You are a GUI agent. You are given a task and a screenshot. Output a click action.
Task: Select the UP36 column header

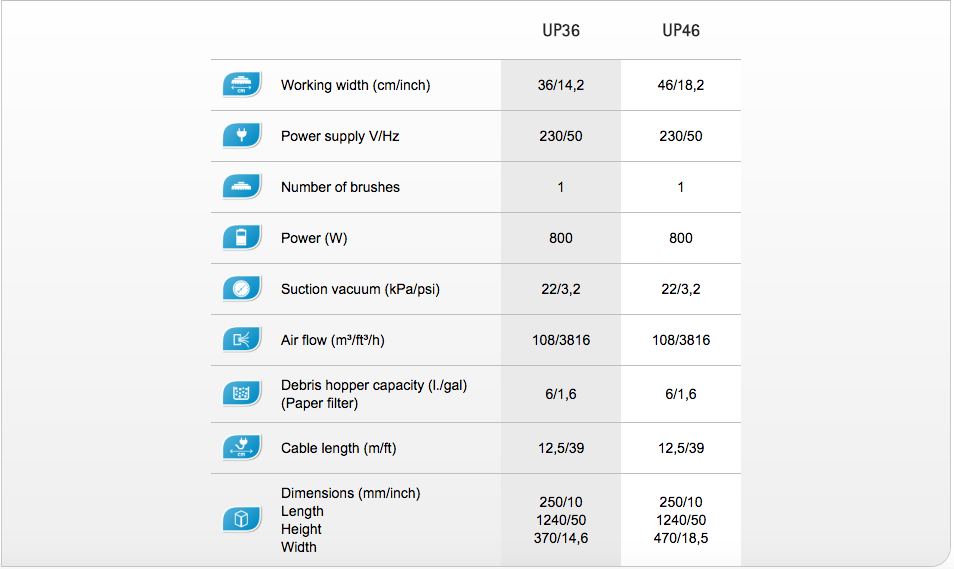pyautogui.click(x=561, y=30)
